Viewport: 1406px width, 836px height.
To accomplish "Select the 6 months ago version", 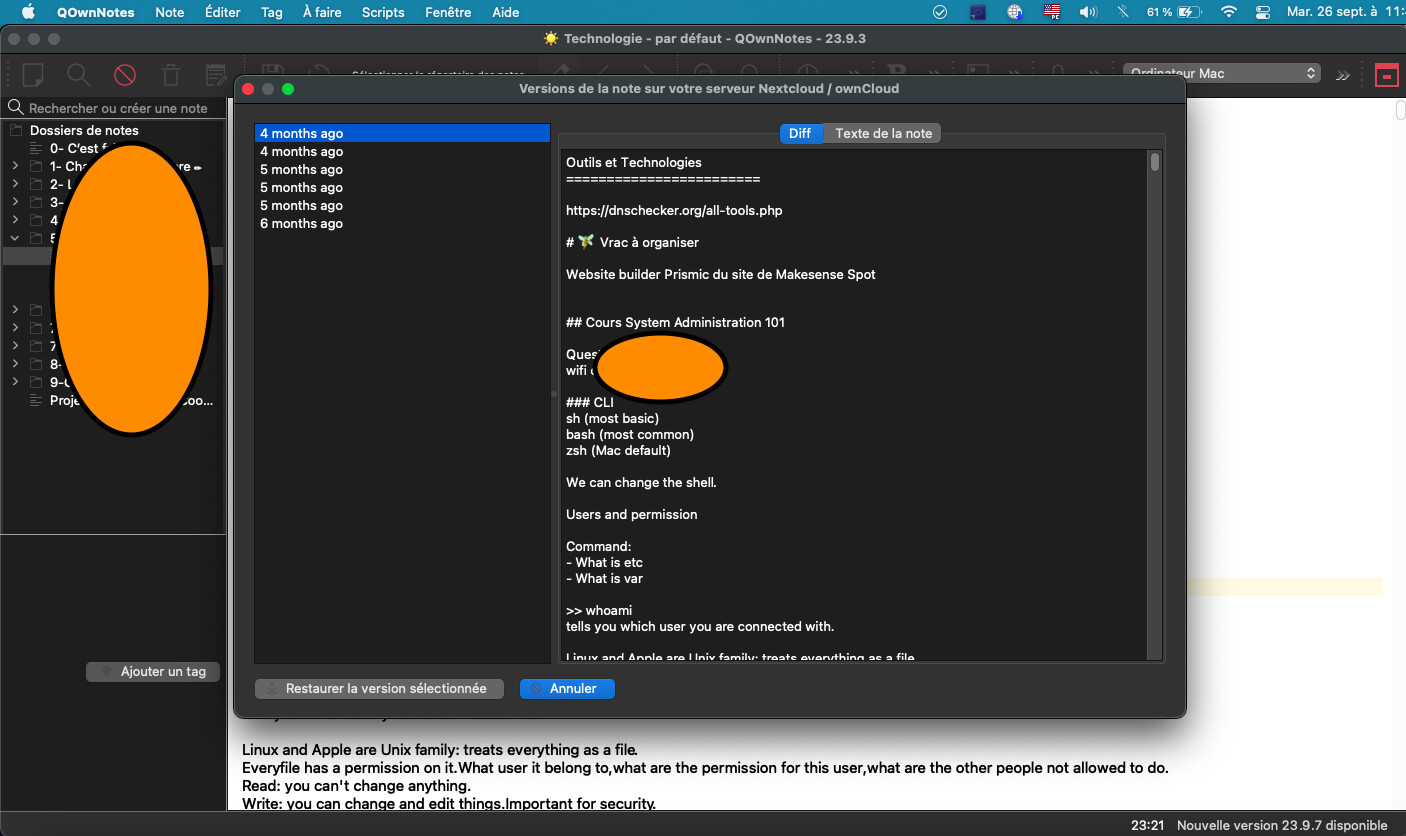I will click(301, 223).
